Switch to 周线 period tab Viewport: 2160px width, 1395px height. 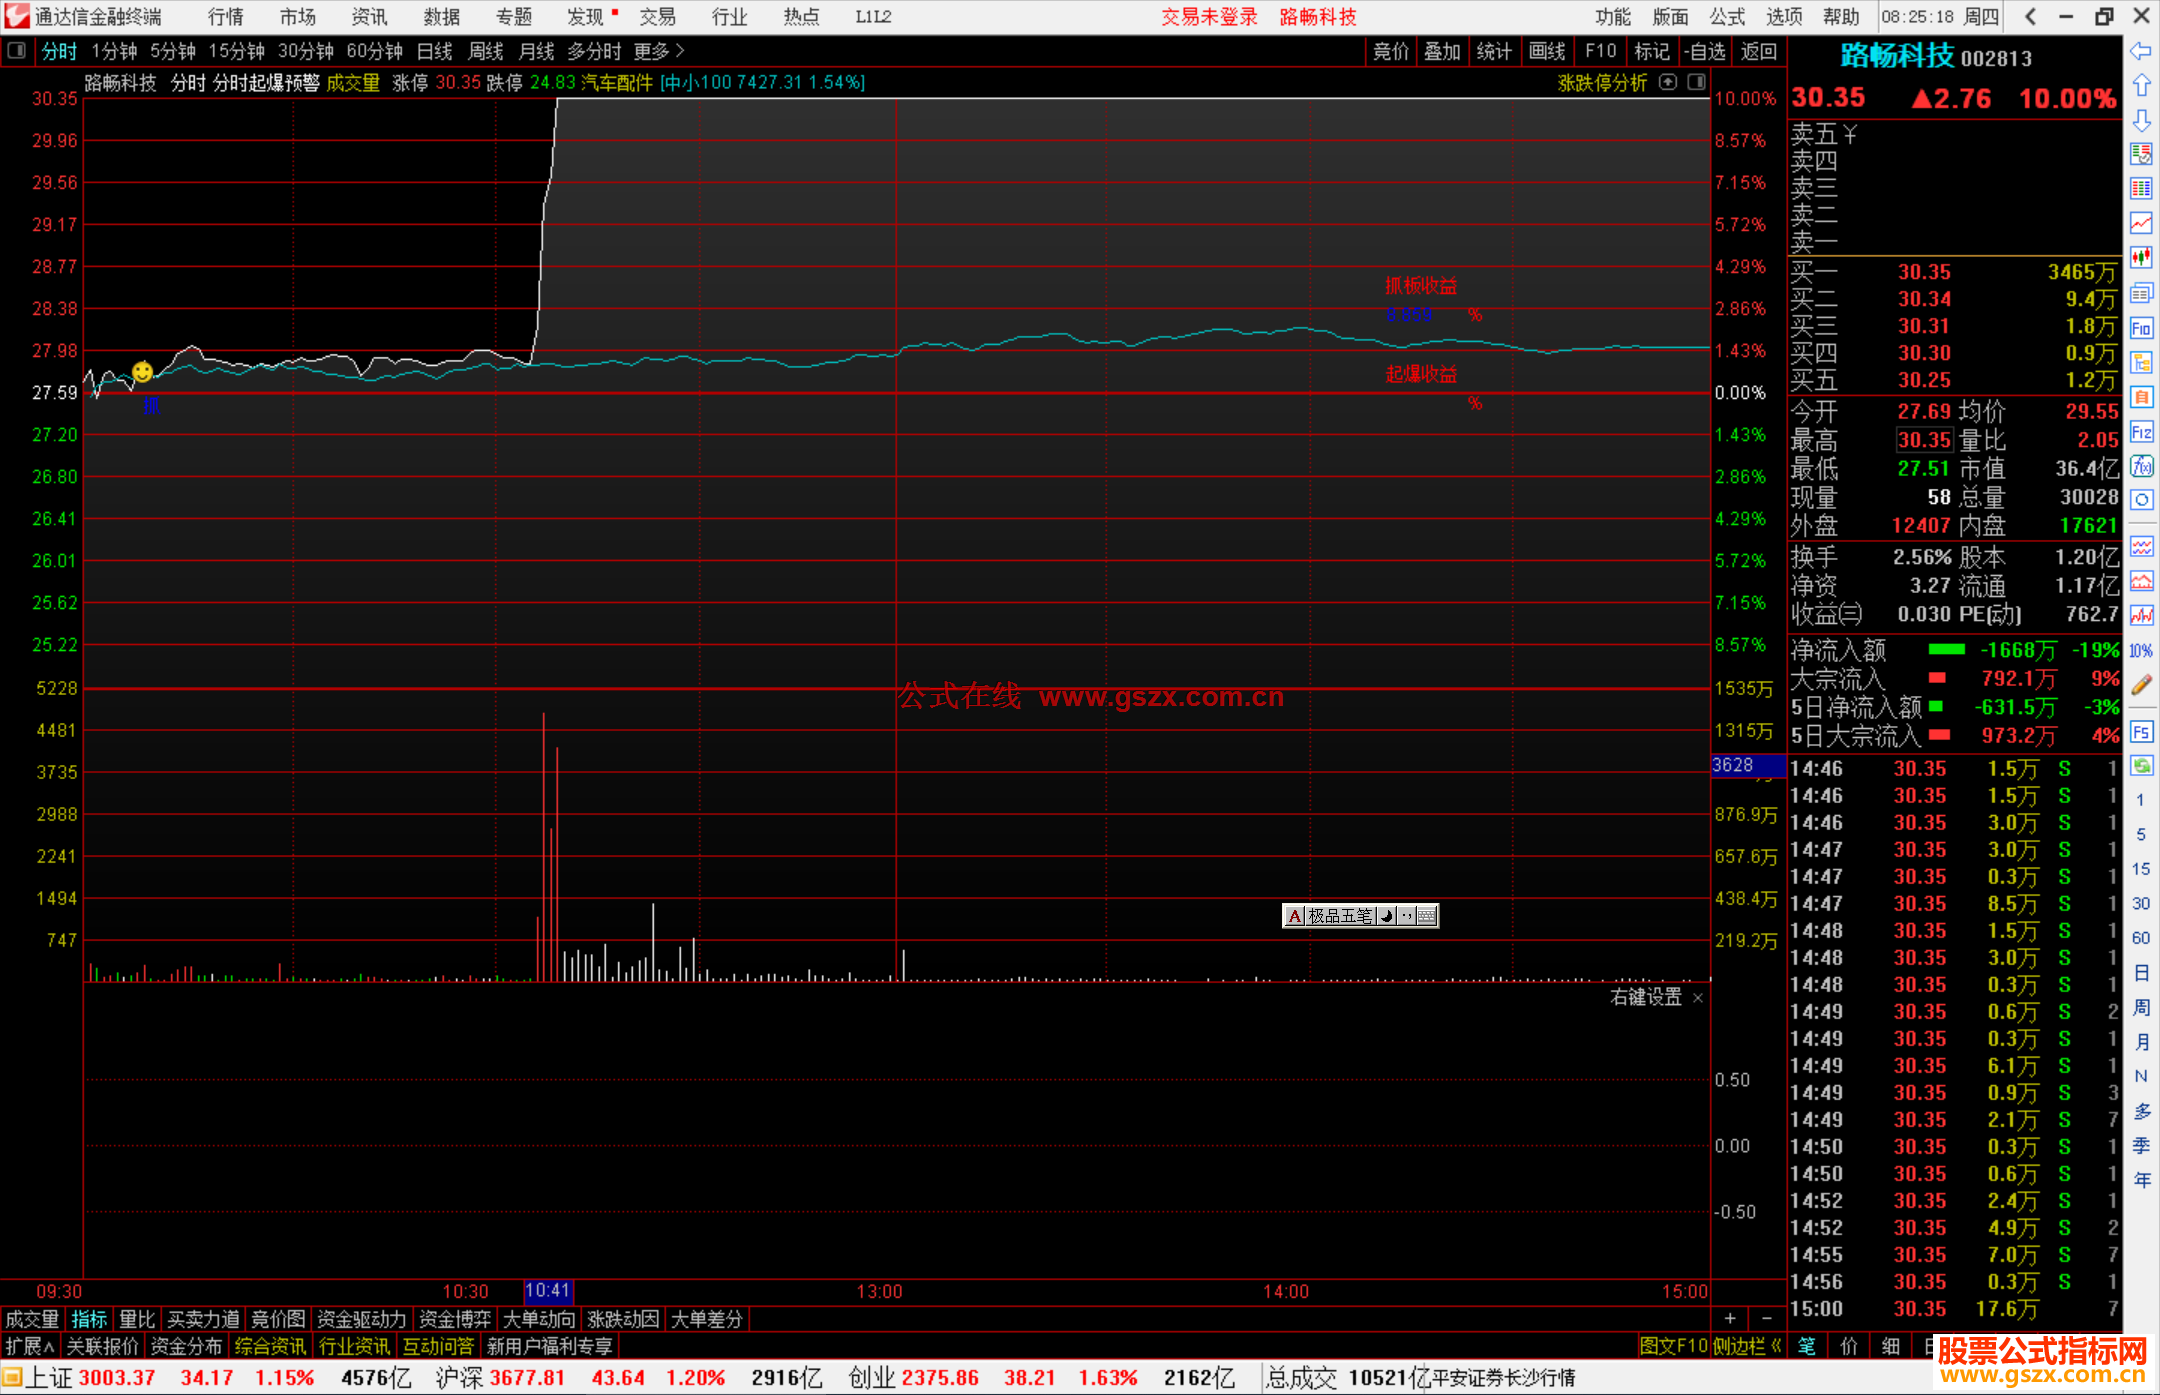[485, 51]
